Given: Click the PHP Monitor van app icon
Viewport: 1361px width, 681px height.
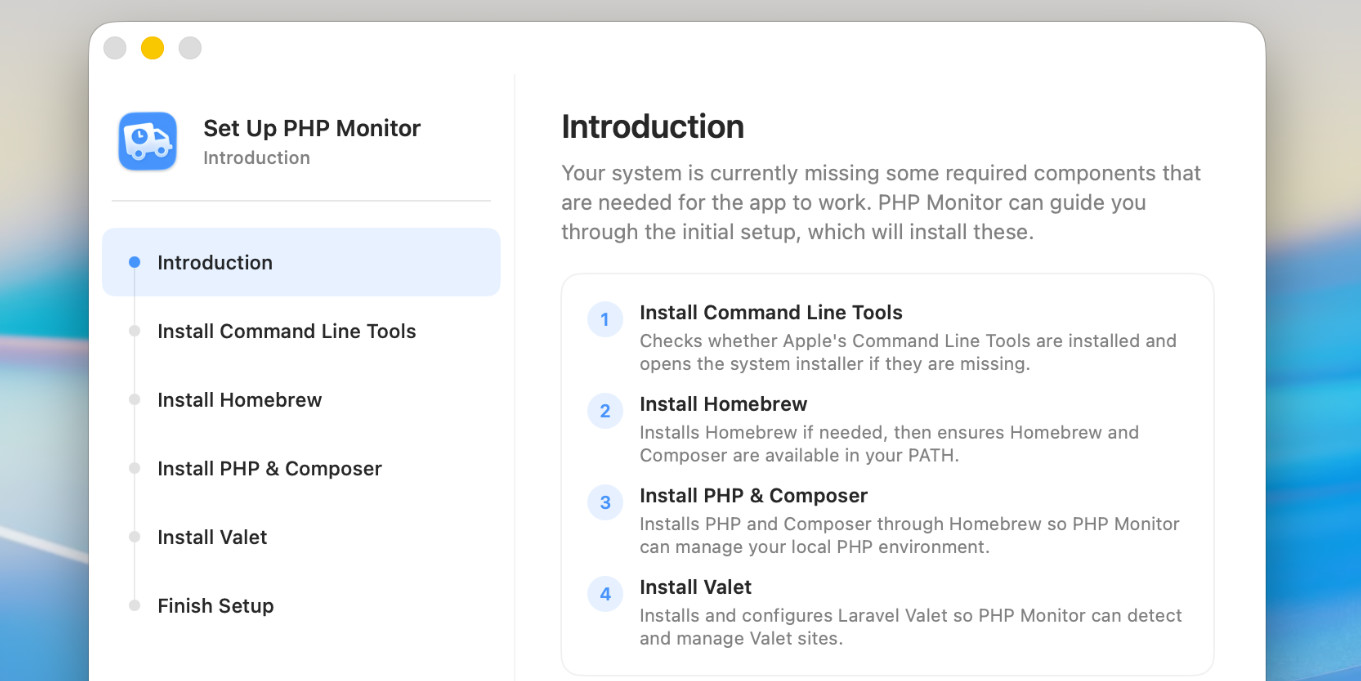Looking at the screenshot, I should 148,141.
